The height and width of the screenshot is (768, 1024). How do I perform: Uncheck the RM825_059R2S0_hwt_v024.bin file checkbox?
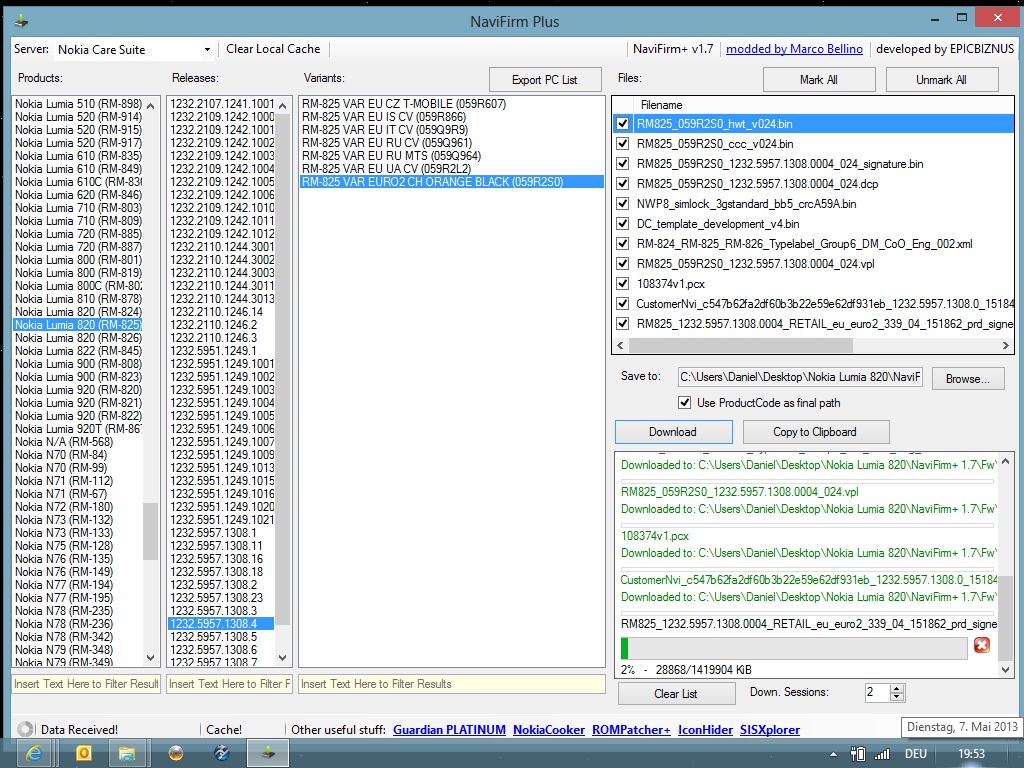click(622, 123)
